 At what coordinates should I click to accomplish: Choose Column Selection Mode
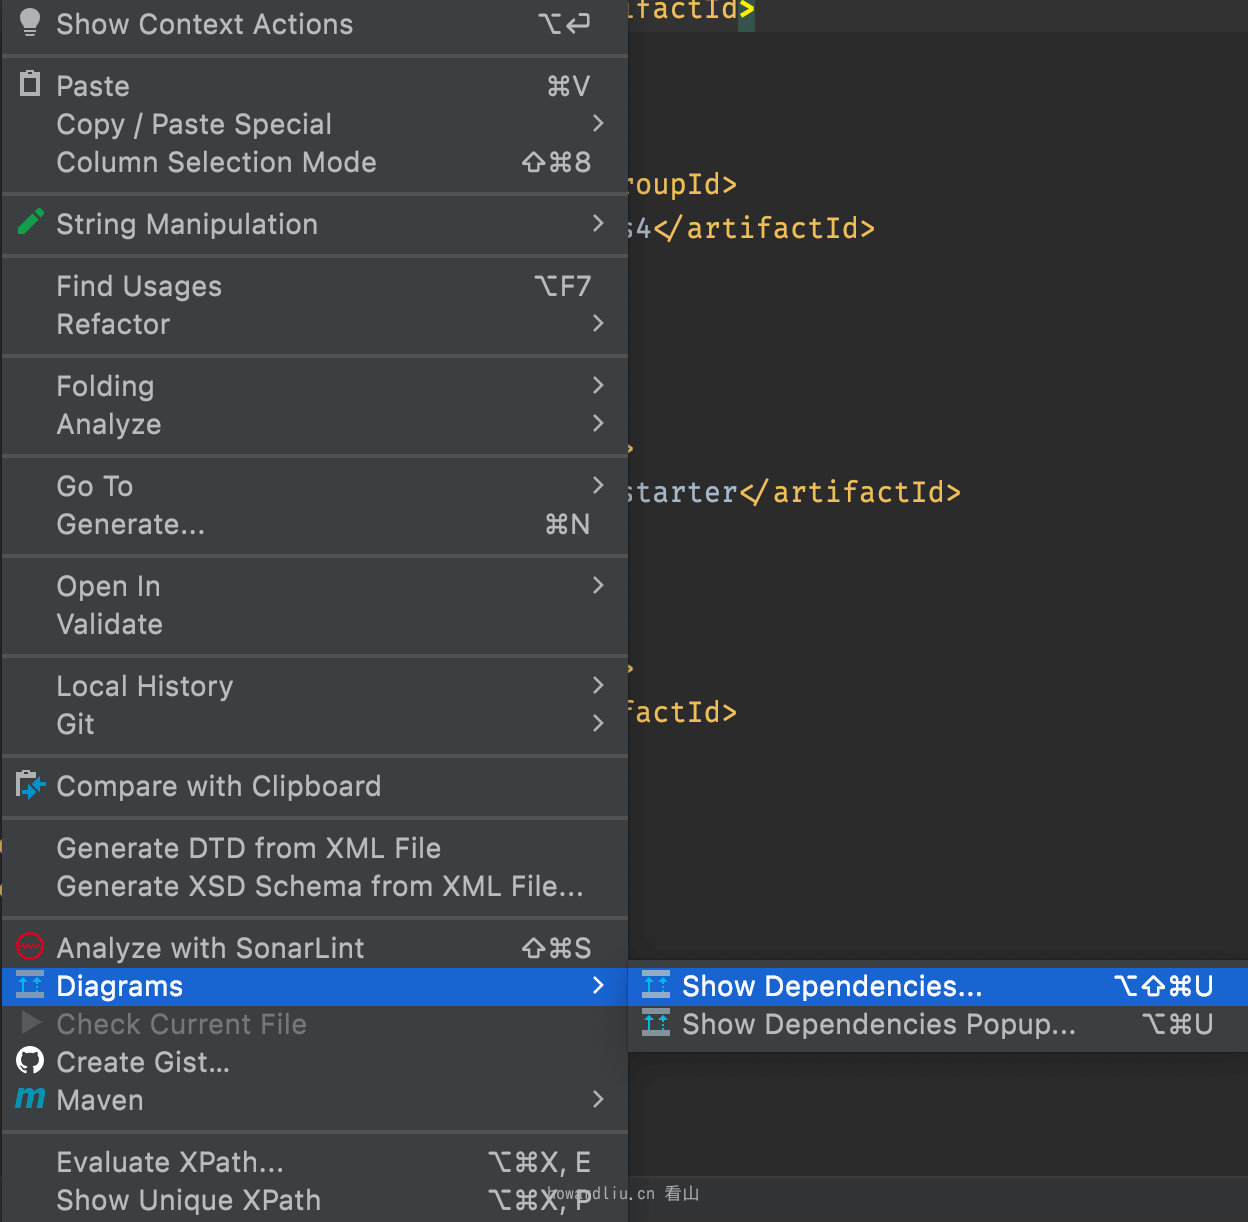point(216,162)
